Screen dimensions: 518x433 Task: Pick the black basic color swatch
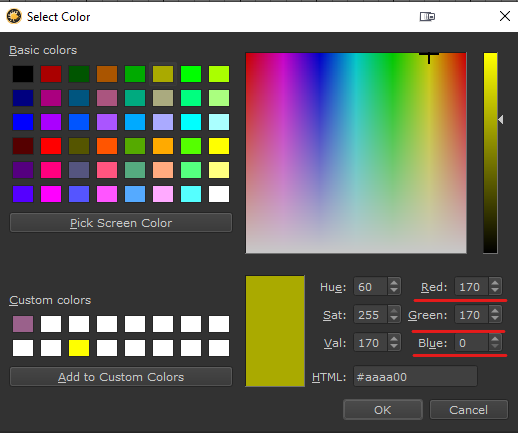click(x=23, y=74)
